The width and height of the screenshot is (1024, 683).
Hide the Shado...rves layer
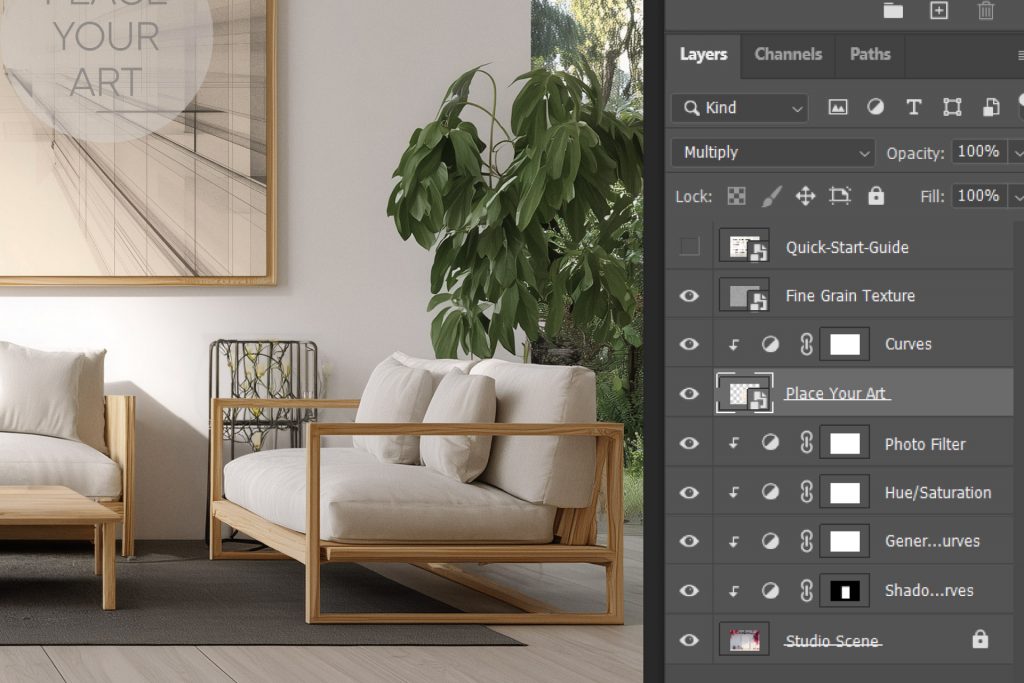pos(689,591)
